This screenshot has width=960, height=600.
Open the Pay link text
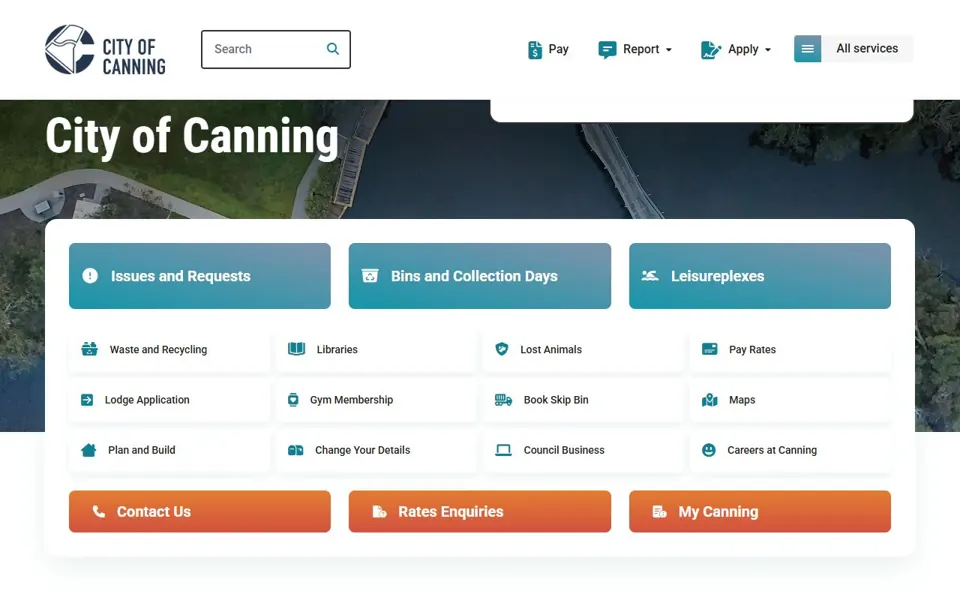(x=558, y=49)
